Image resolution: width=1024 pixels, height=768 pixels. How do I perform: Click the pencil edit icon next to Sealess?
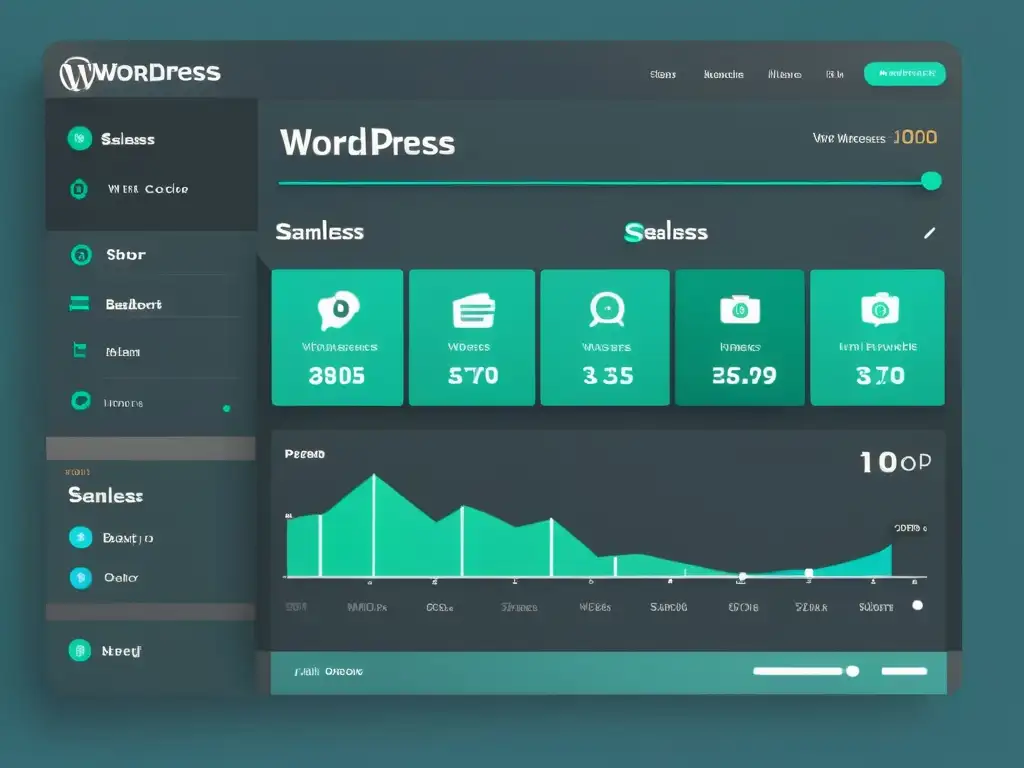[929, 233]
